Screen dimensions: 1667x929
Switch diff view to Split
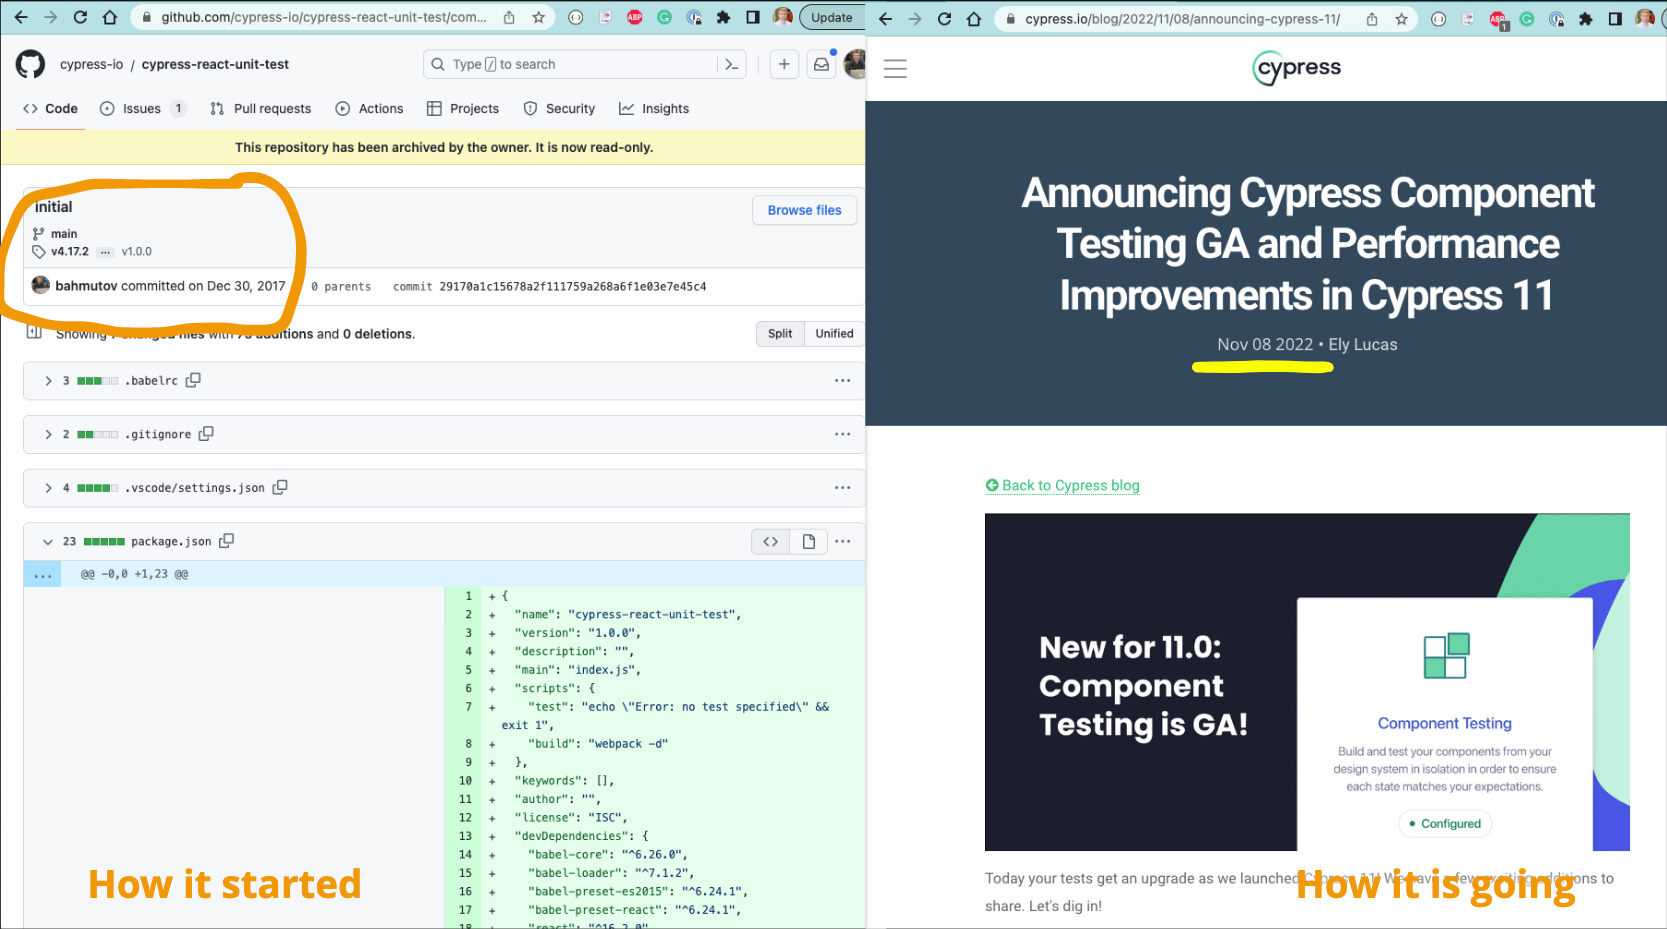[x=780, y=333]
